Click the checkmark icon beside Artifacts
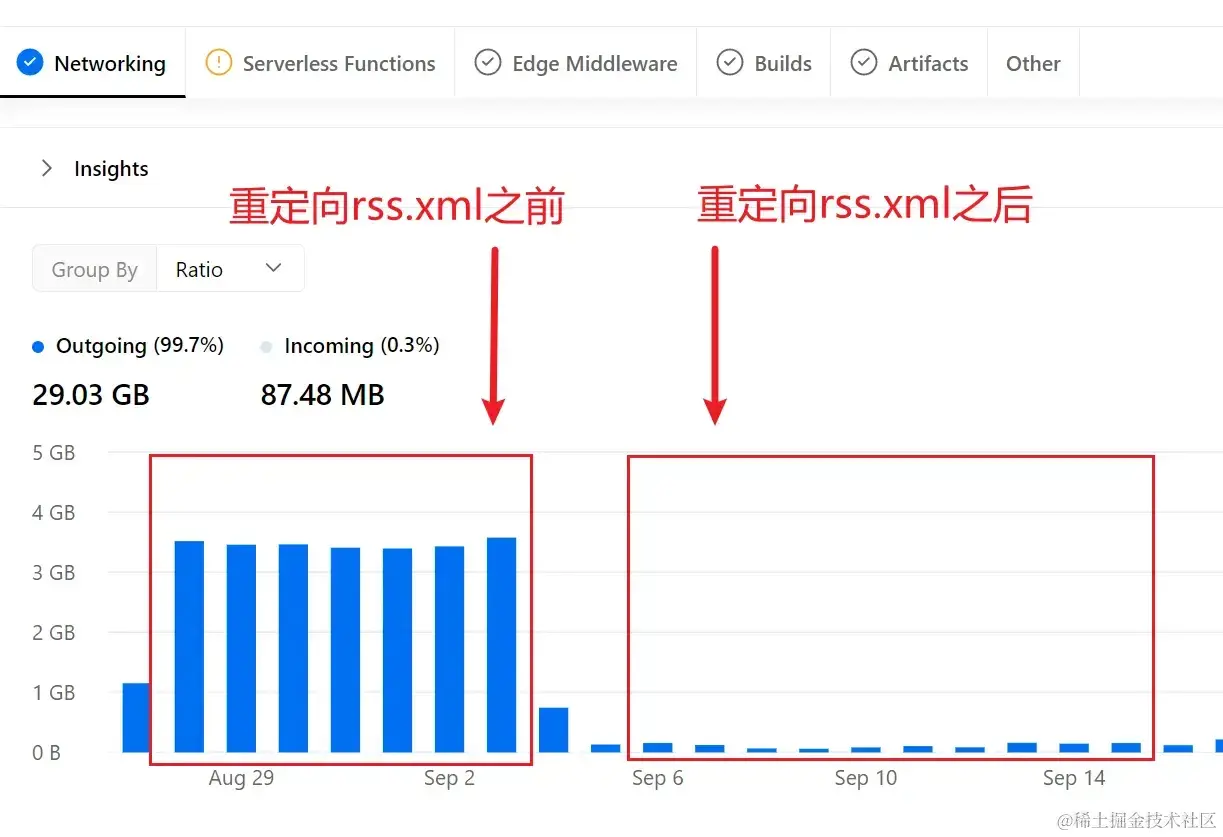1223x837 pixels. tap(864, 62)
